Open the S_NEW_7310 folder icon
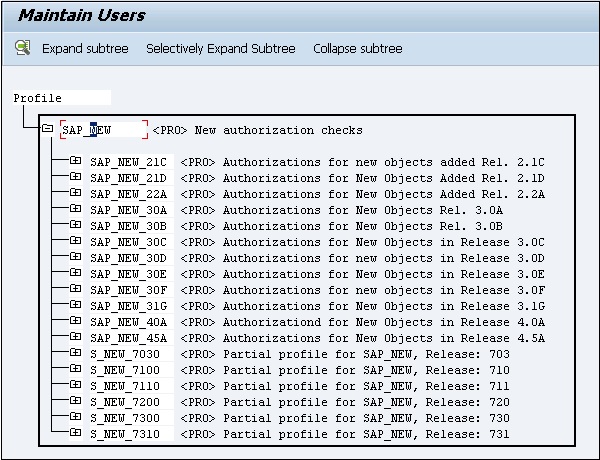The height and width of the screenshot is (460, 600). click(76, 433)
